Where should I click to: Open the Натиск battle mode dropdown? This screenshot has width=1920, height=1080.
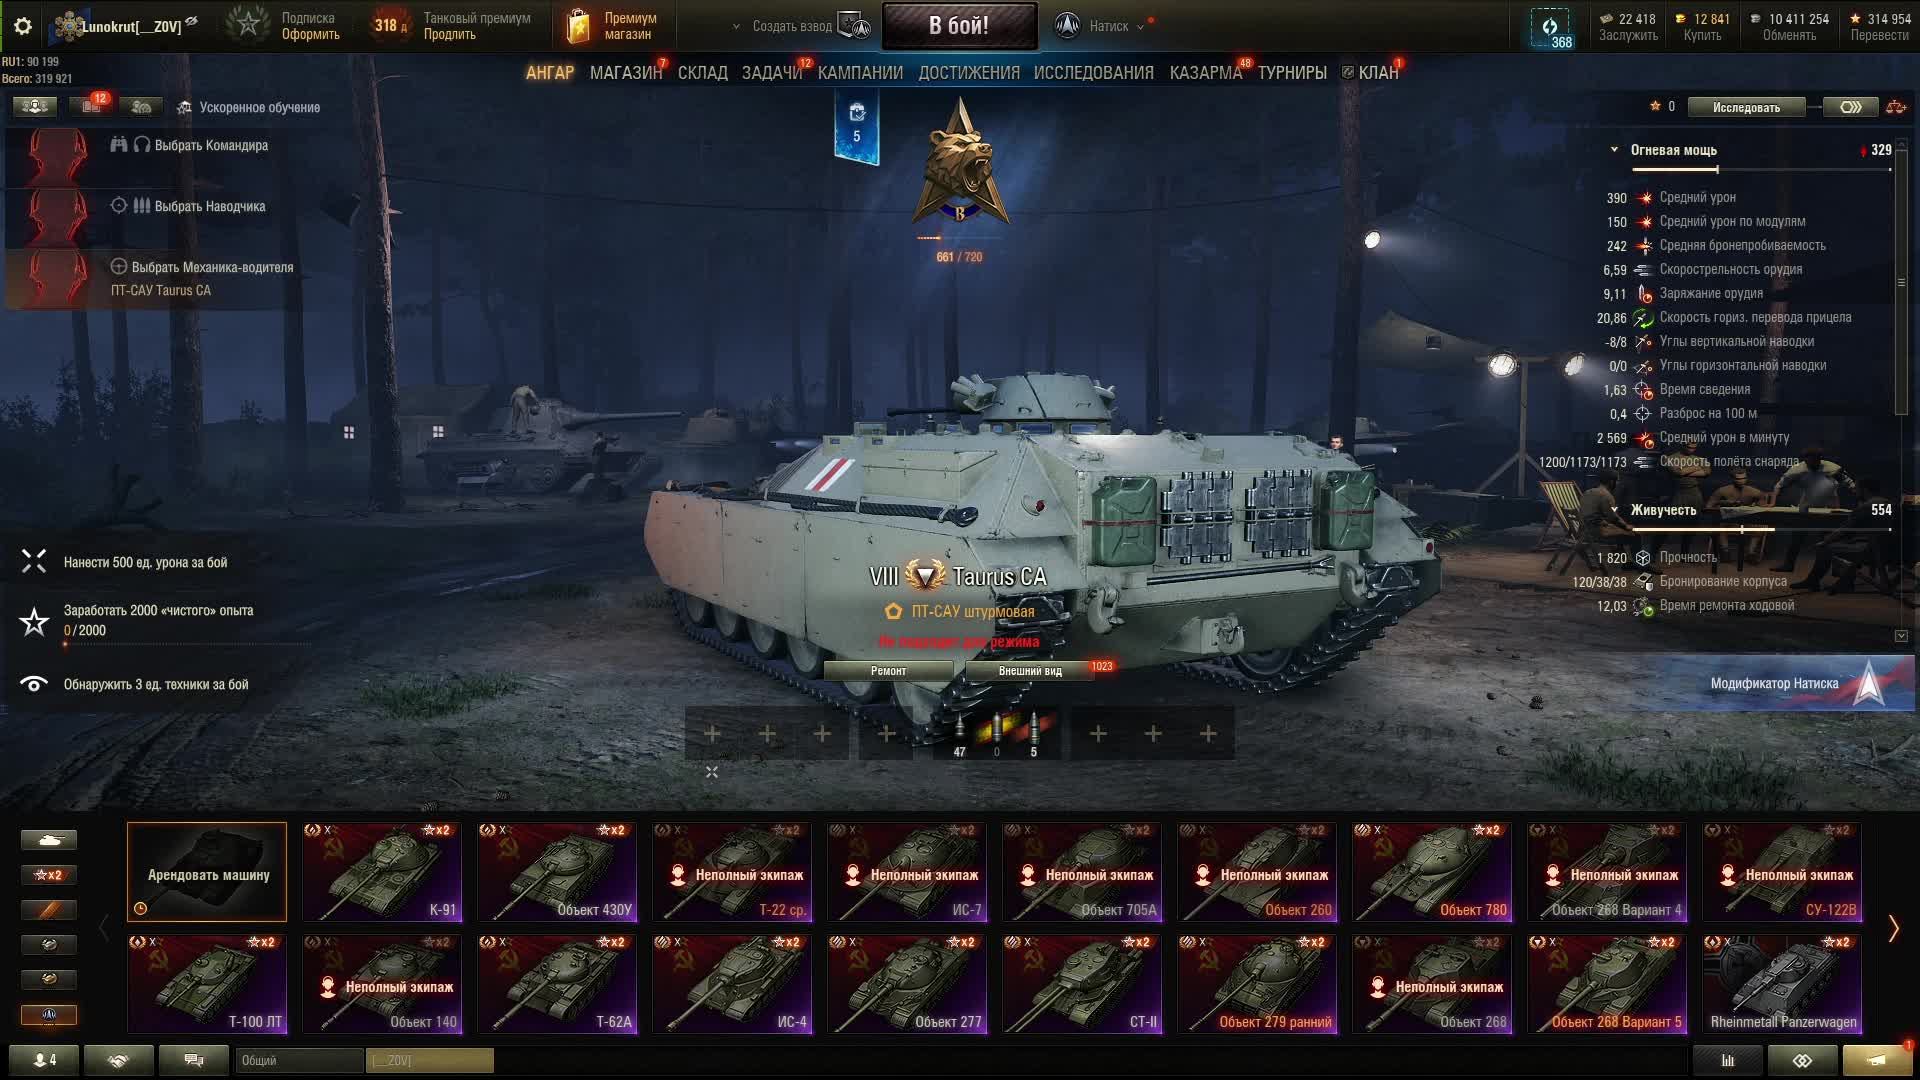coord(1100,26)
